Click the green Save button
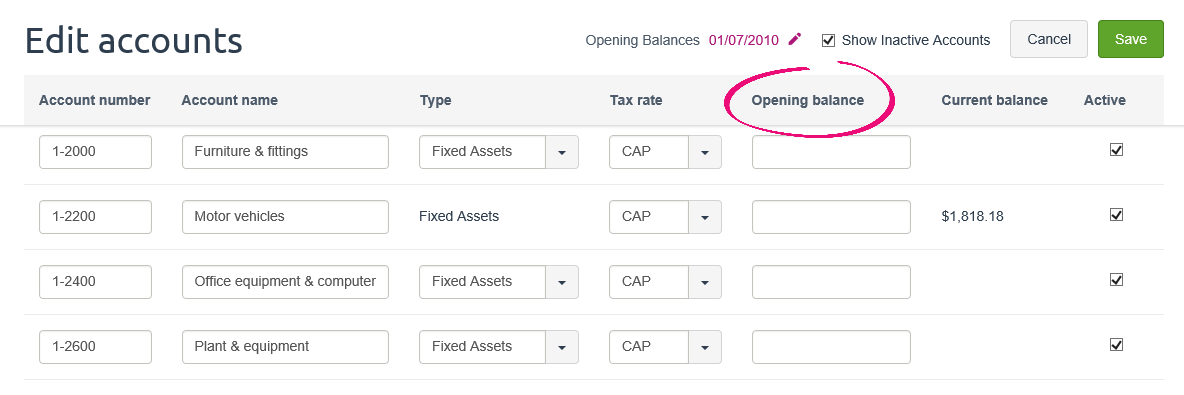The width and height of the screenshot is (1184, 395). pos(1130,39)
